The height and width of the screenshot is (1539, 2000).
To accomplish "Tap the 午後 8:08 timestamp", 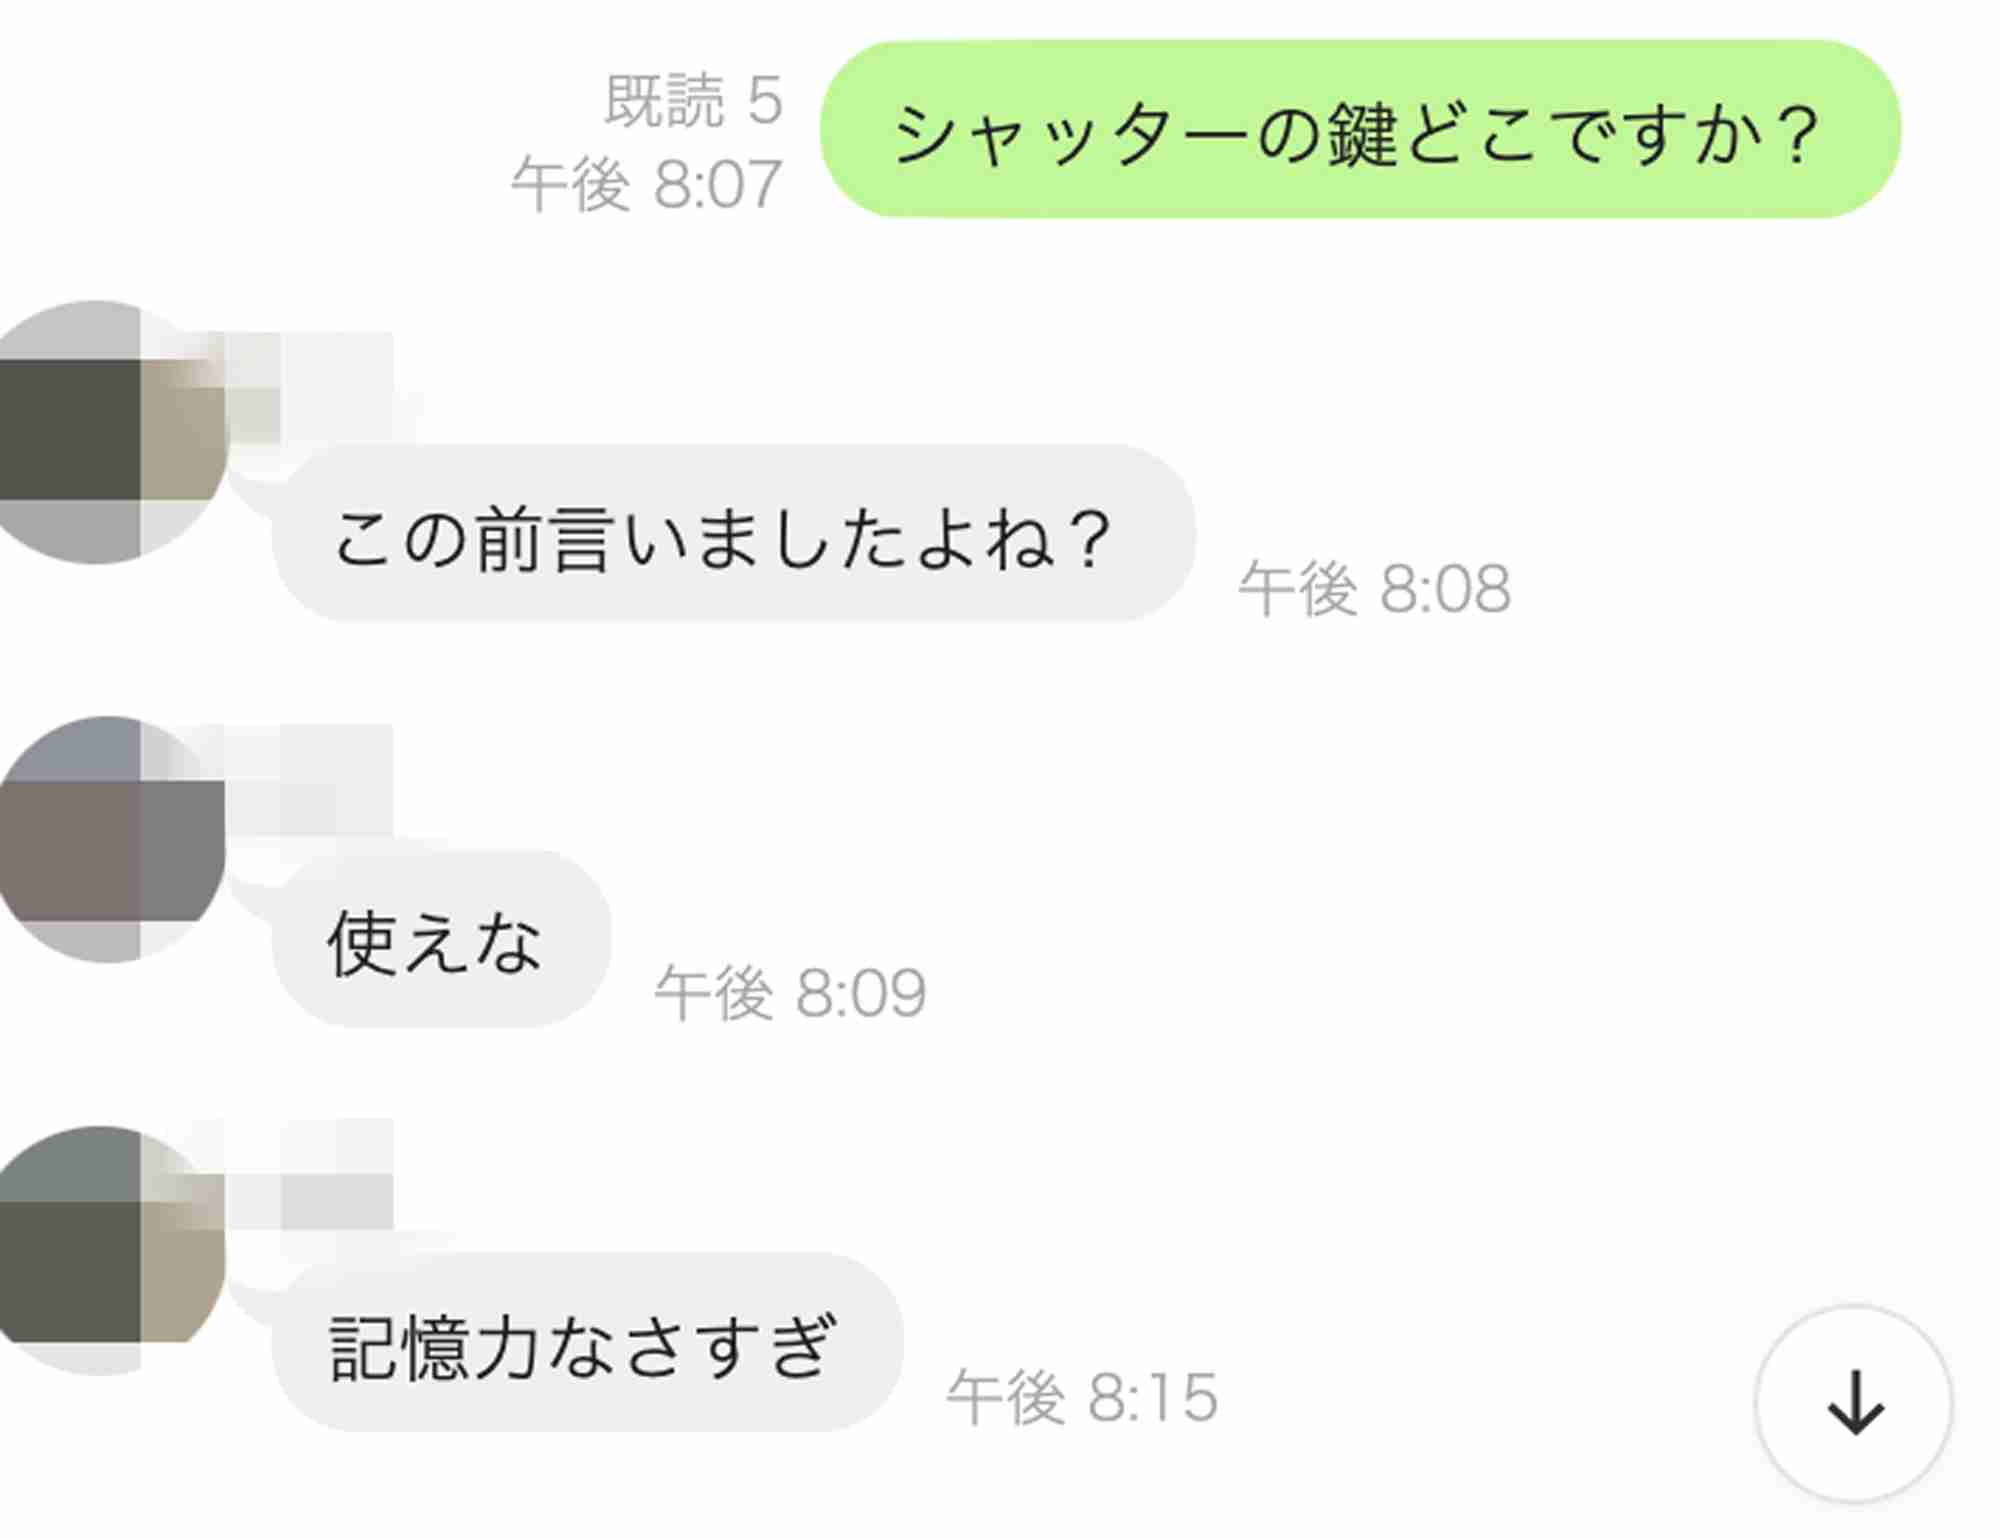I will (1374, 589).
